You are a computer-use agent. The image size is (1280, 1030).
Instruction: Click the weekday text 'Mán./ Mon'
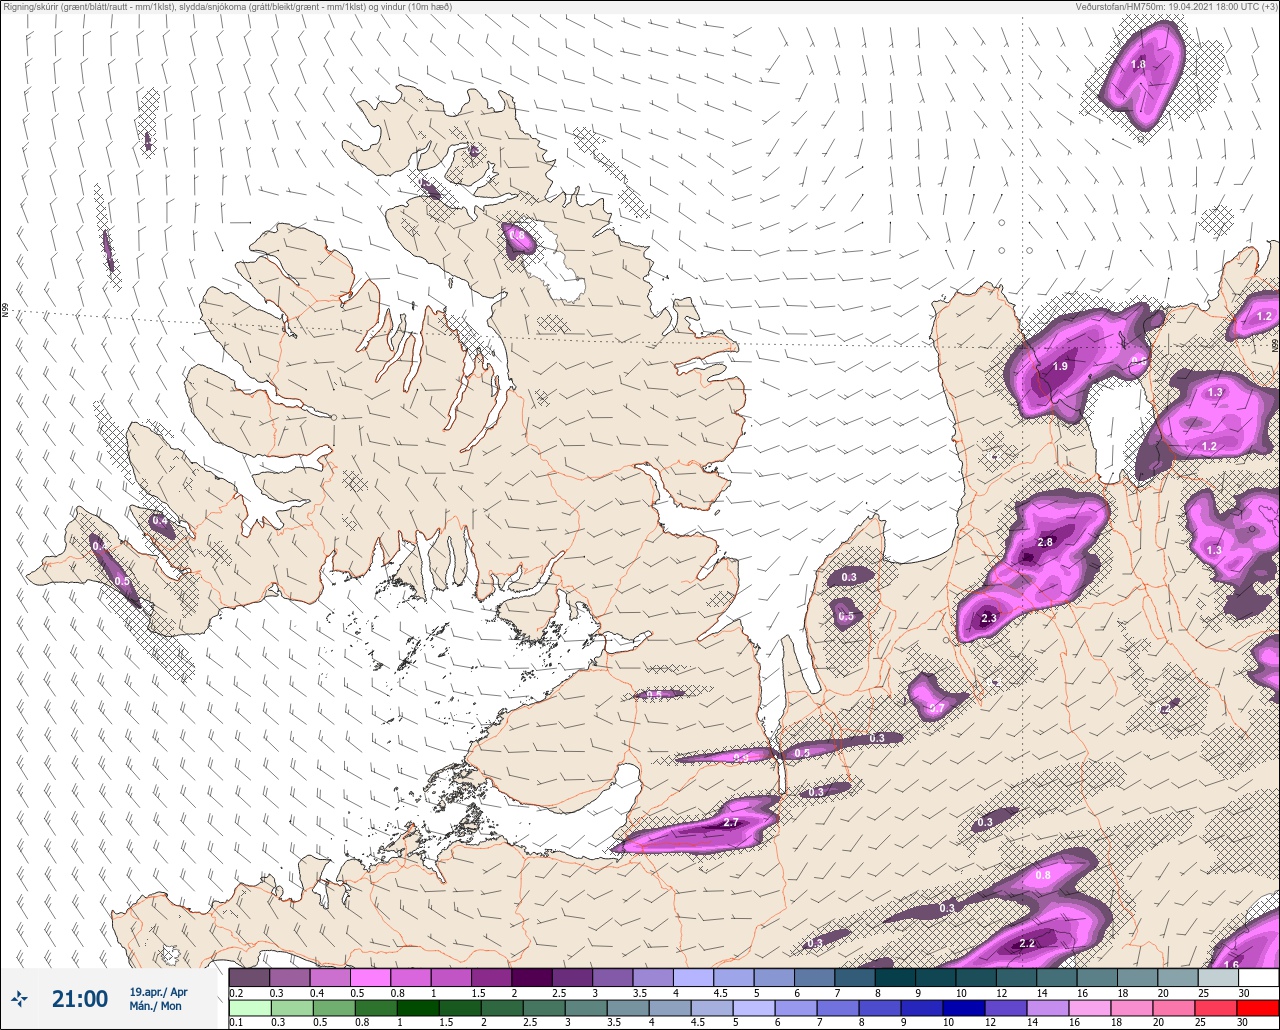click(156, 1006)
